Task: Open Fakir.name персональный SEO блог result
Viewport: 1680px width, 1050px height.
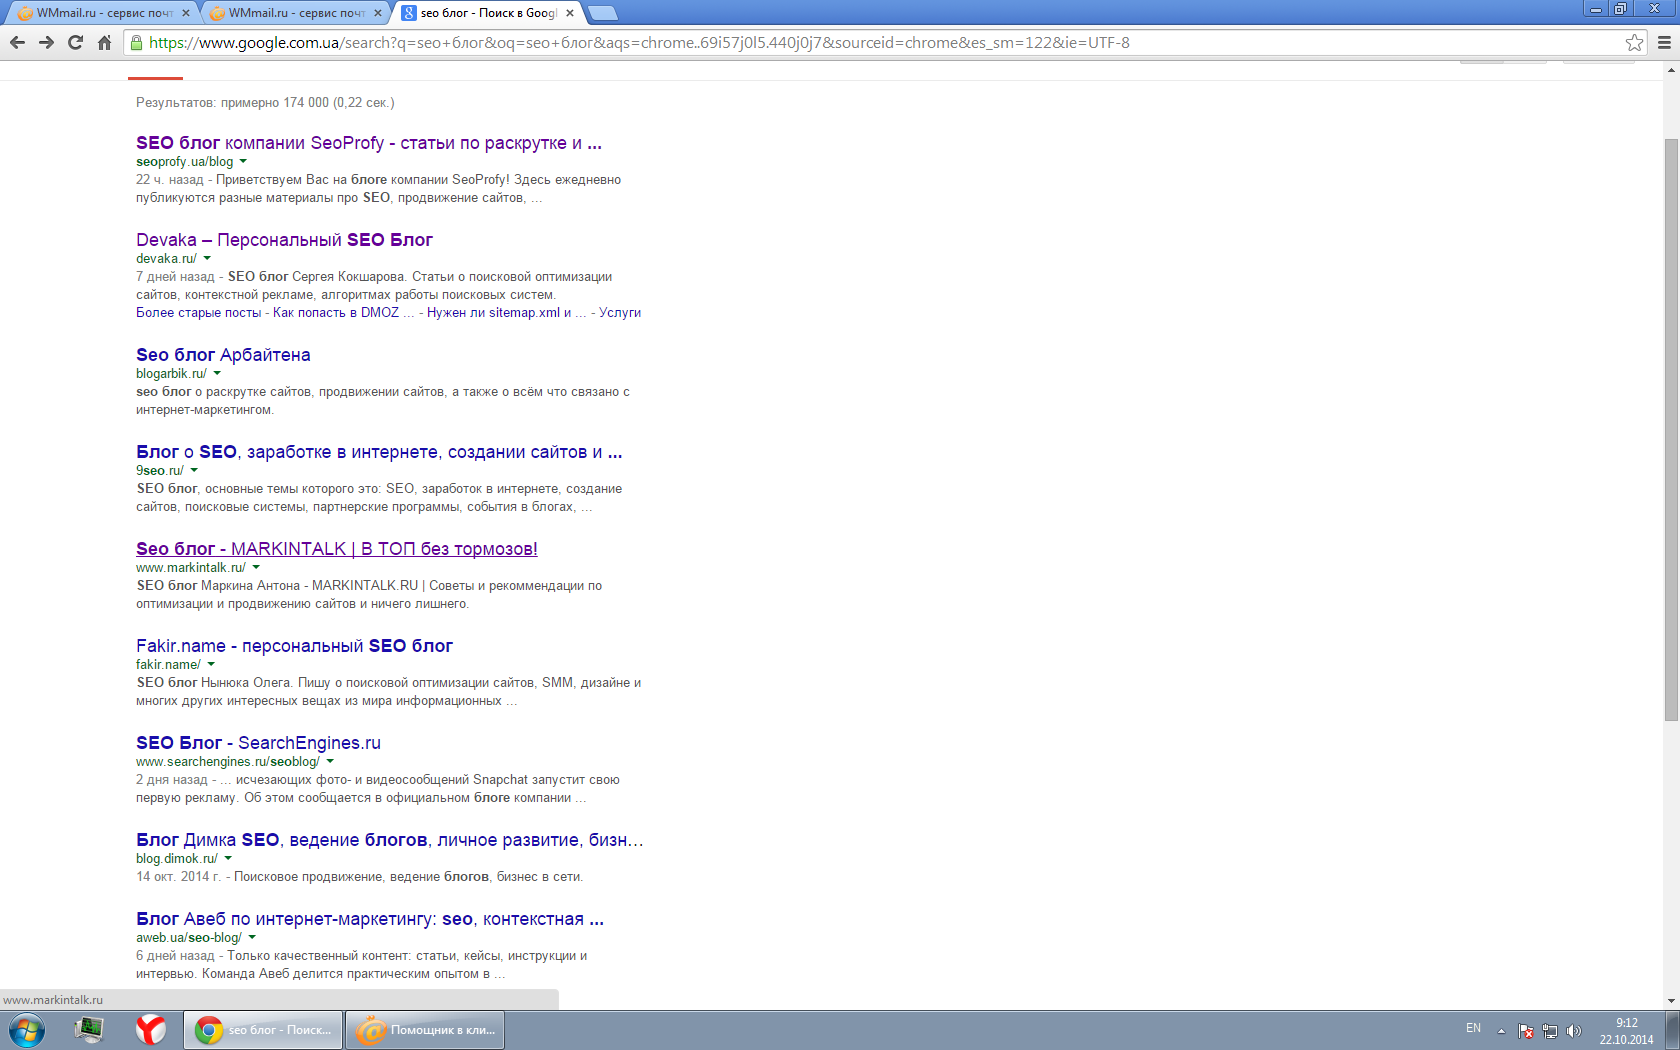Action: click(x=294, y=646)
